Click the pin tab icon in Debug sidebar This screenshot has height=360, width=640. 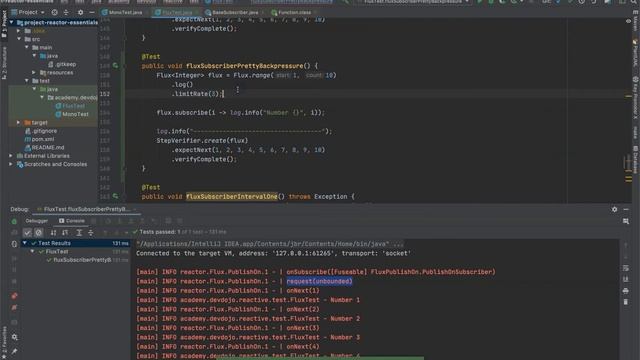pyautogui.click(x=14, y=351)
